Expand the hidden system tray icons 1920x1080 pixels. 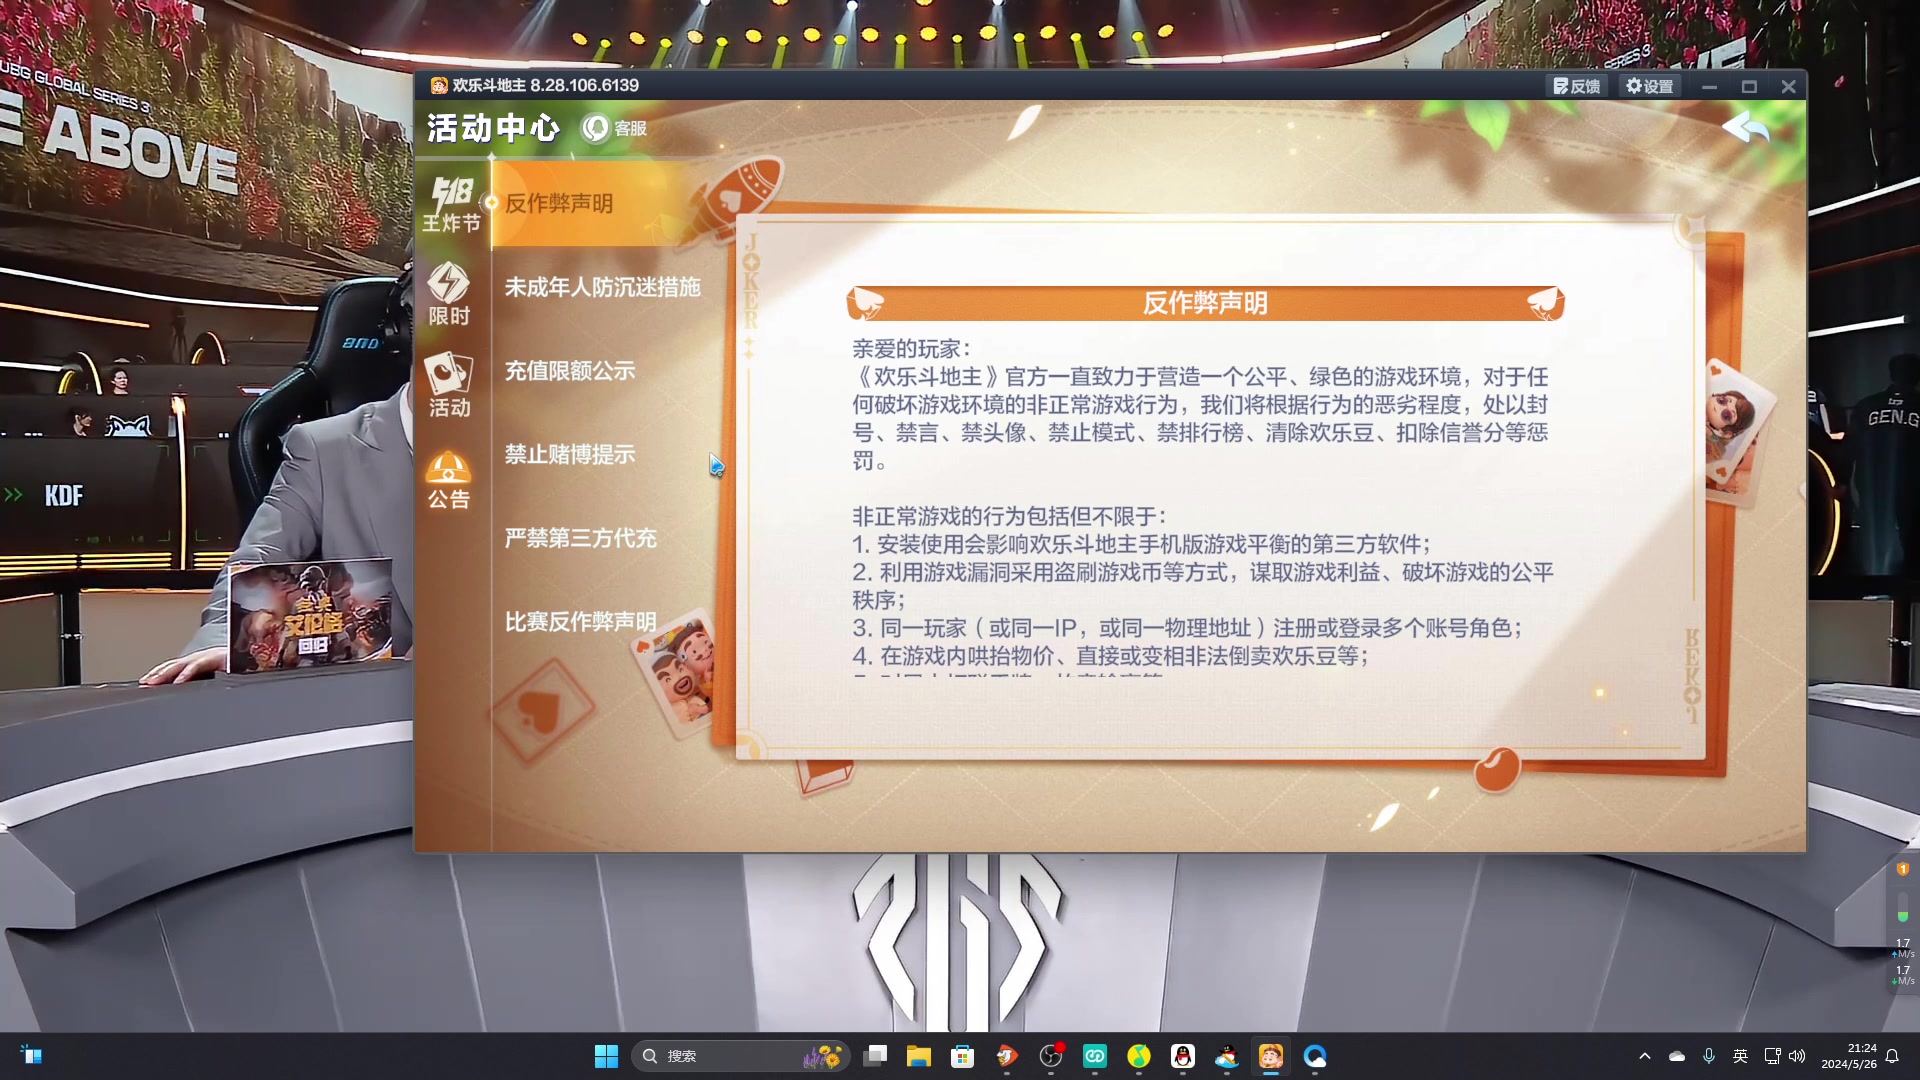(1645, 1056)
